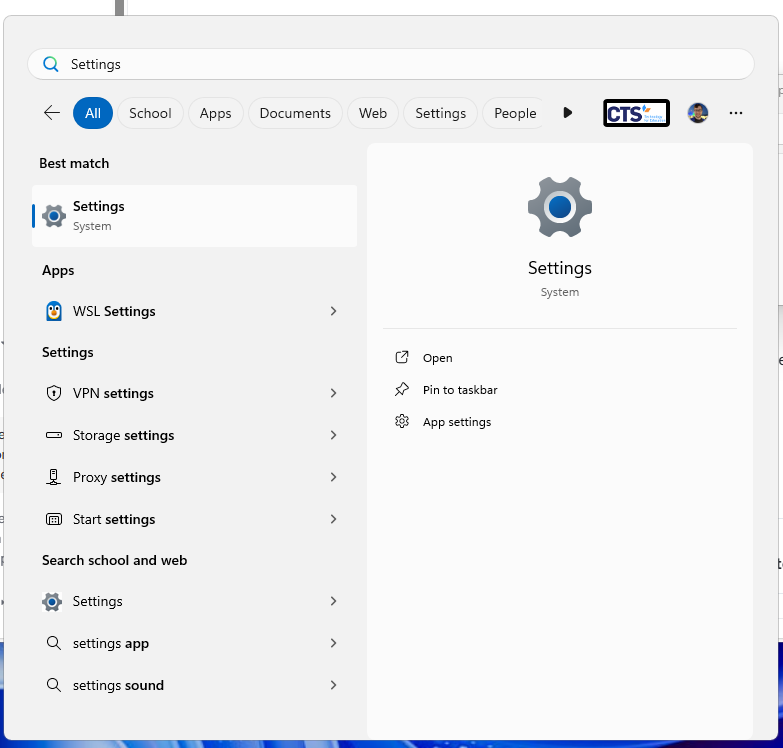The image size is (783, 748).
Task: Open the three-dots more options menu
Action: coord(736,113)
